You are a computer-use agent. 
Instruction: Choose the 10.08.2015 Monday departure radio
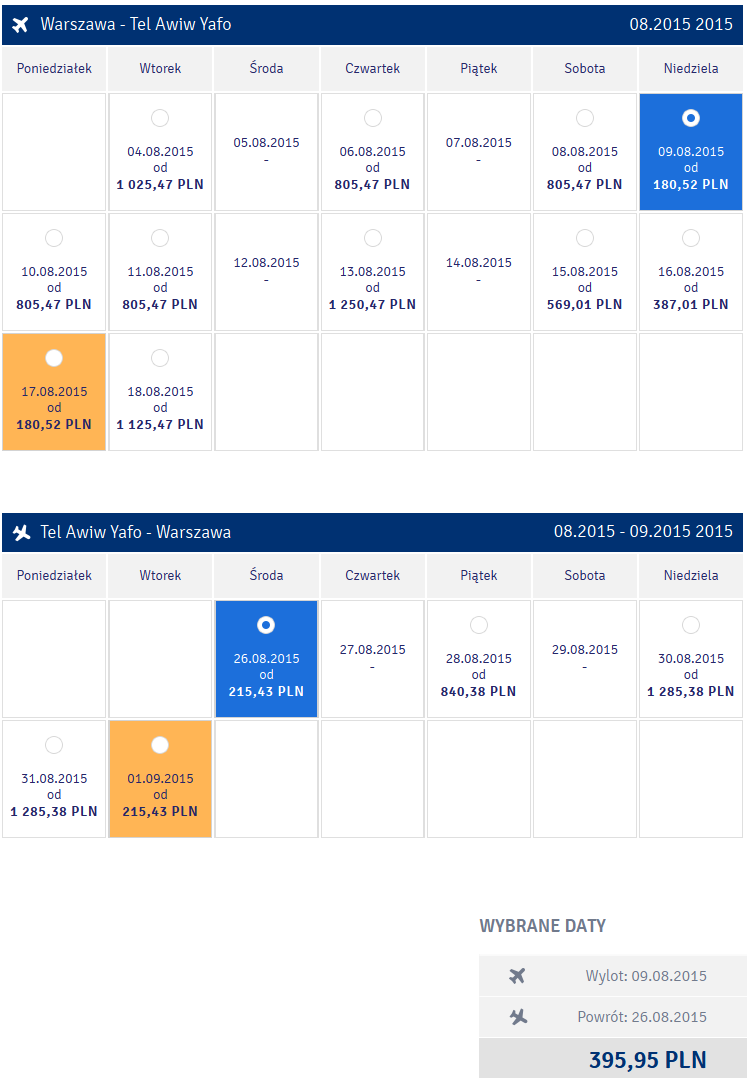coord(54,238)
